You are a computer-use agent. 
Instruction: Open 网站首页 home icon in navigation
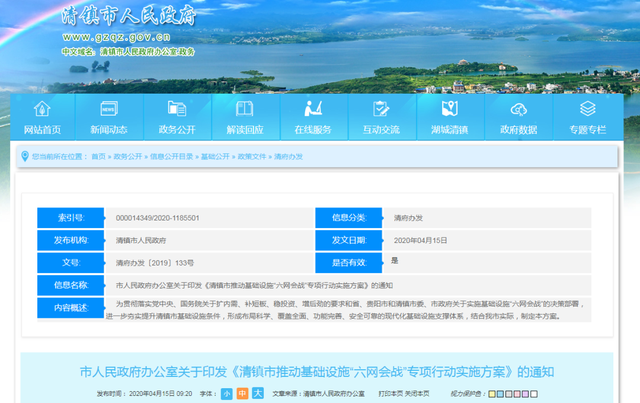[x=42, y=109]
